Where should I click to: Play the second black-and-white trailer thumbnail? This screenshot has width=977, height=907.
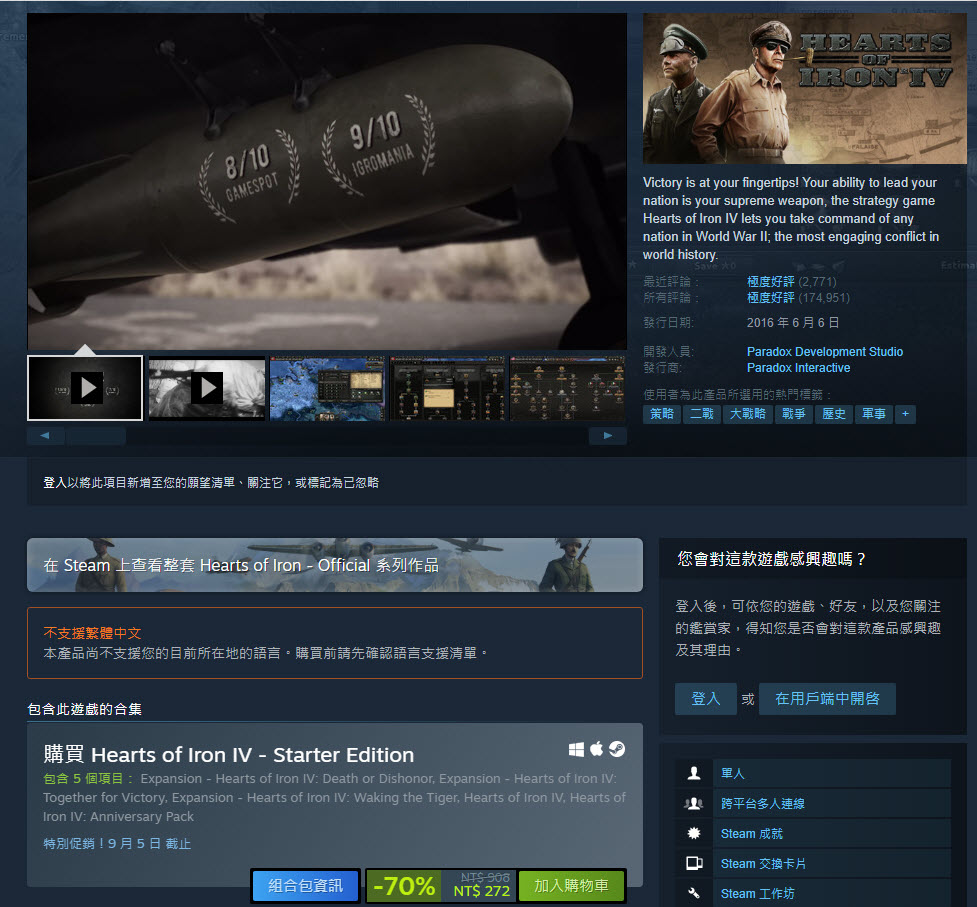pos(207,388)
